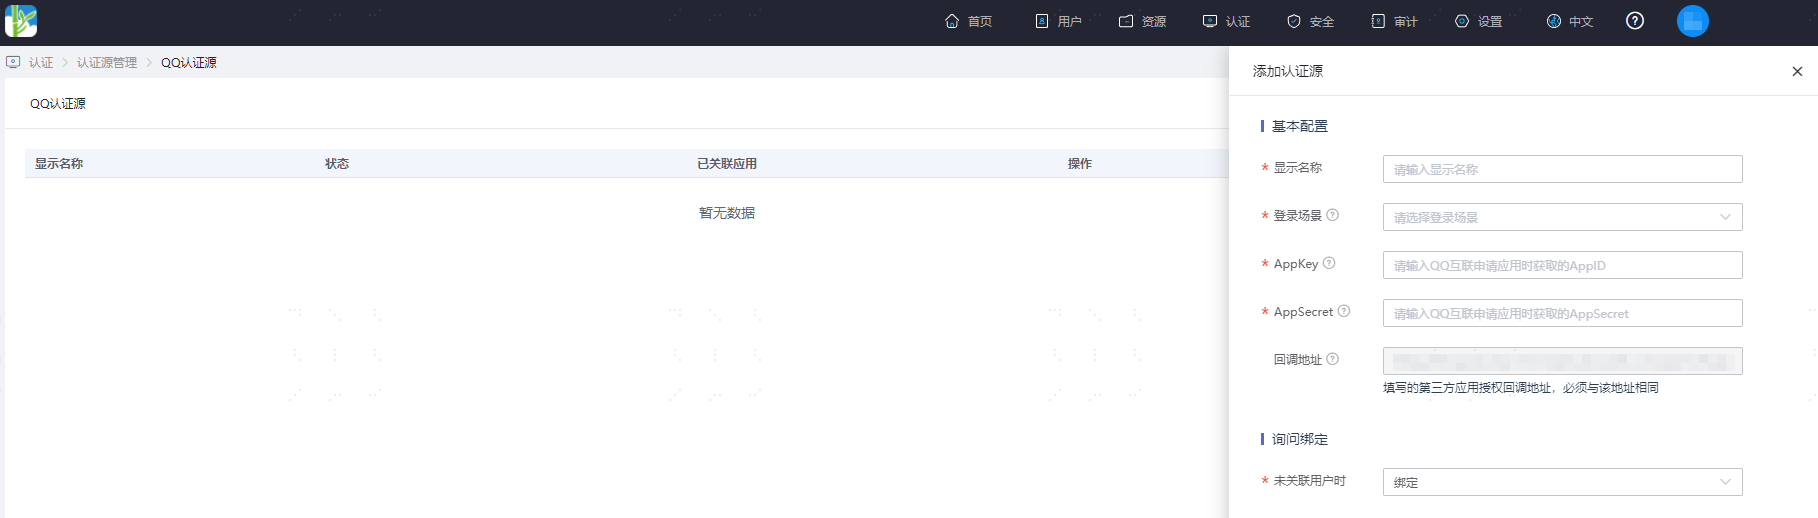Click the help icon beside 回调地址
Image resolution: width=1818 pixels, height=518 pixels.
coord(1332,359)
